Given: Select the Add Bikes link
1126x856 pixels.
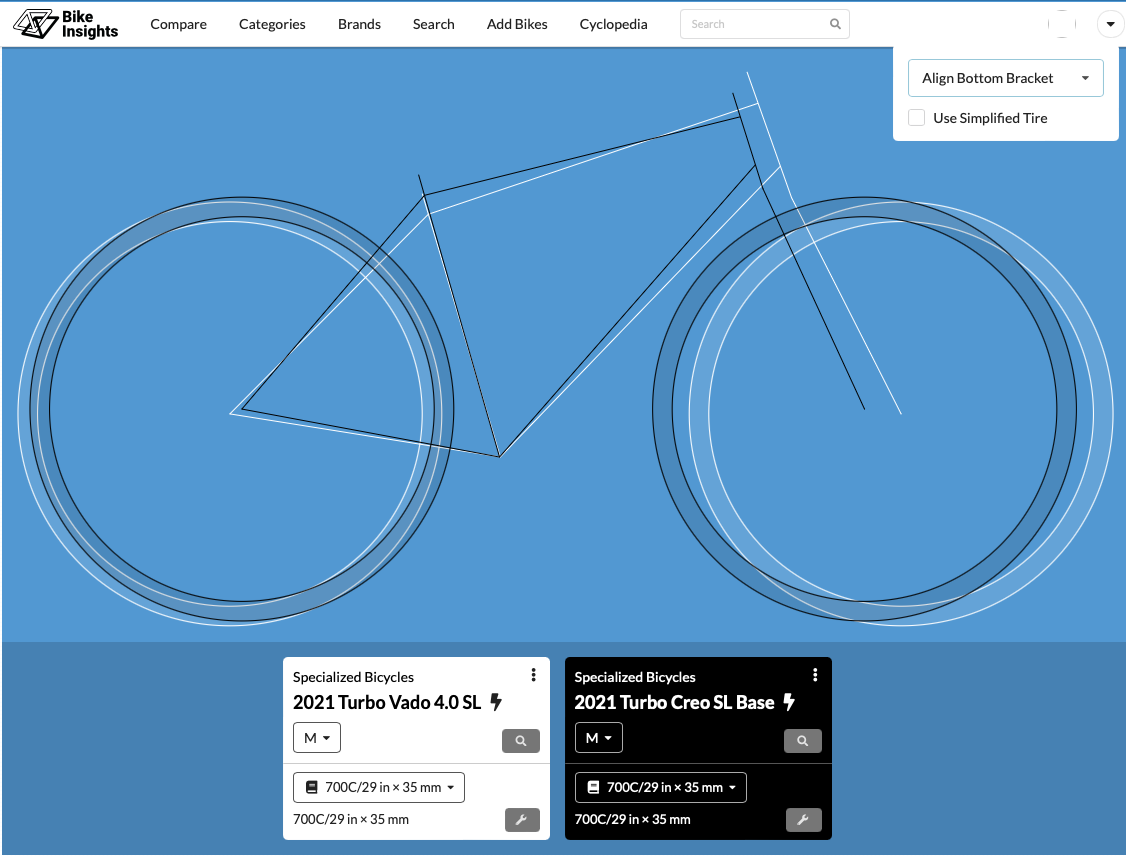Looking at the screenshot, I should coord(517,24).
